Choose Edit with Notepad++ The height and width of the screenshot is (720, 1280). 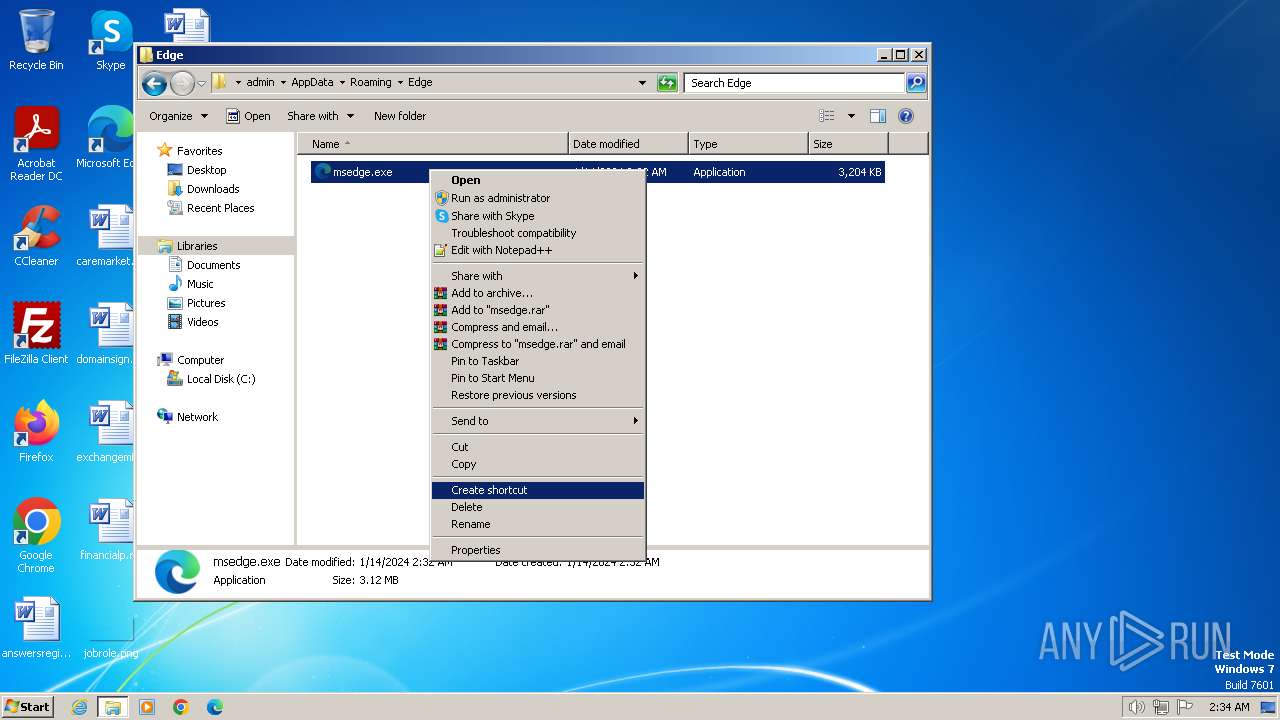click(x=538, y=250)
